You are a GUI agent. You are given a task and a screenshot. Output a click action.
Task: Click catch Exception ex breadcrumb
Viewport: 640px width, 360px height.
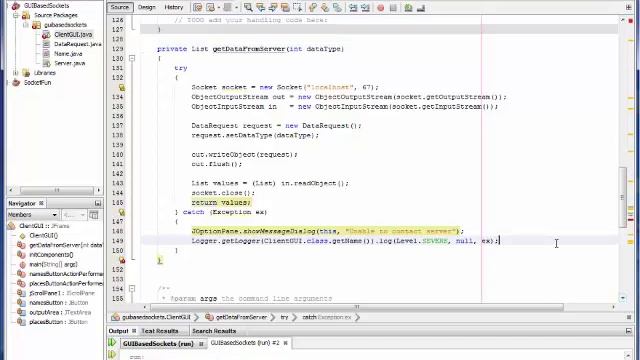327,317
